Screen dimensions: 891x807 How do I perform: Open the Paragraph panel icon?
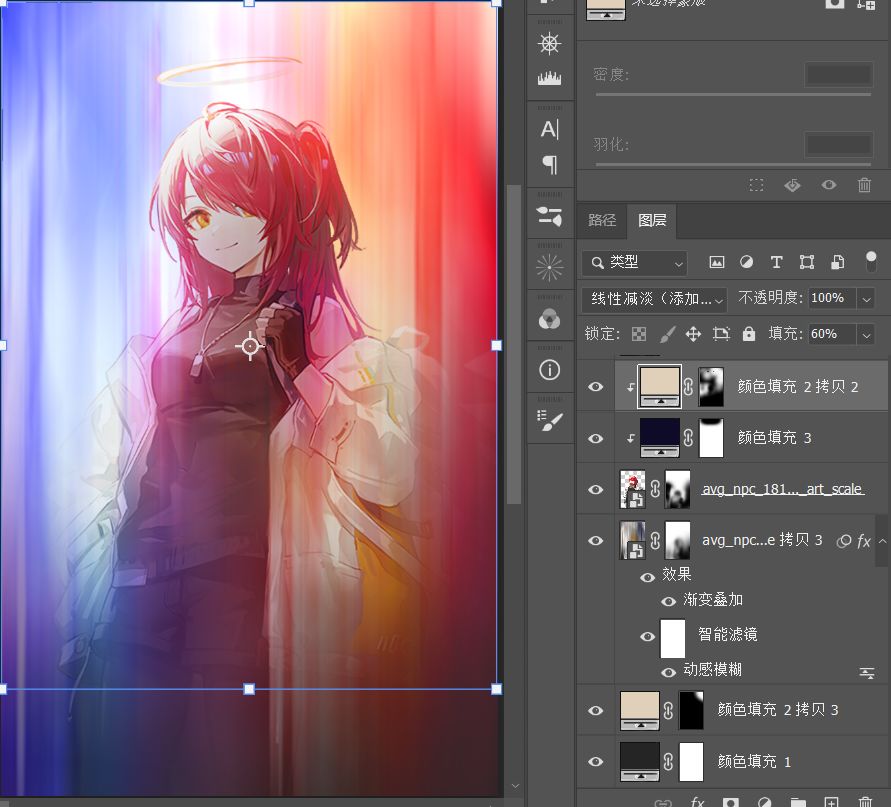(549, 164)
